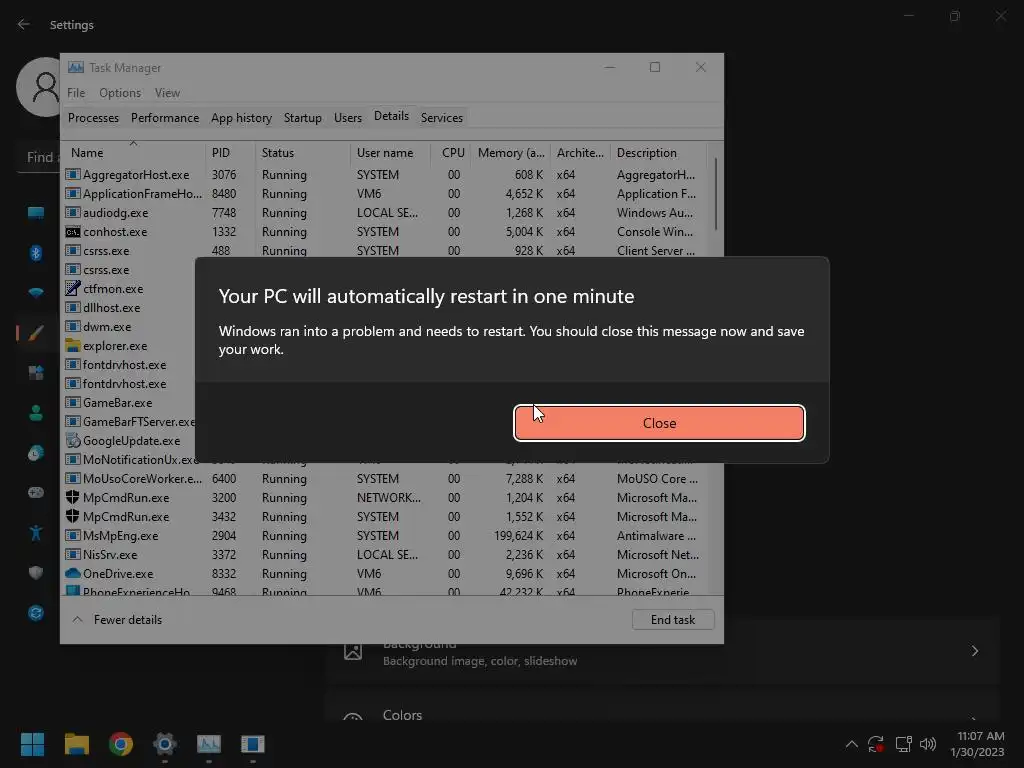
Task: Select the MoUsoCoreWorker.exe row icon
Action: coord(72,478)
